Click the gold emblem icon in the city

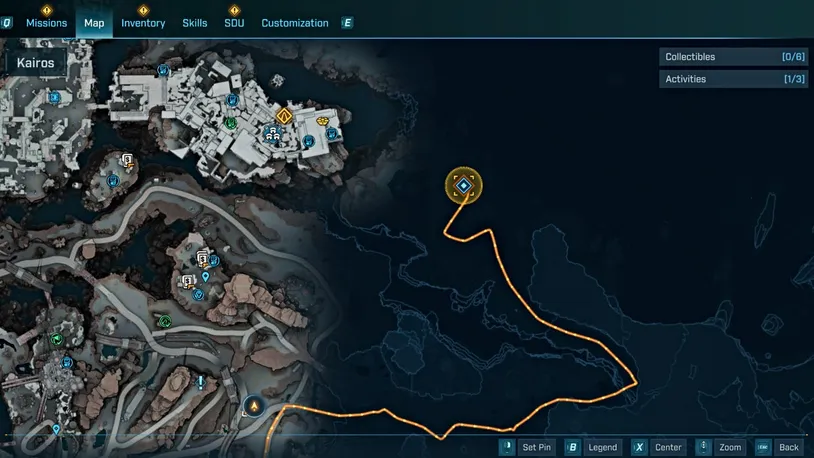(322, 121)
